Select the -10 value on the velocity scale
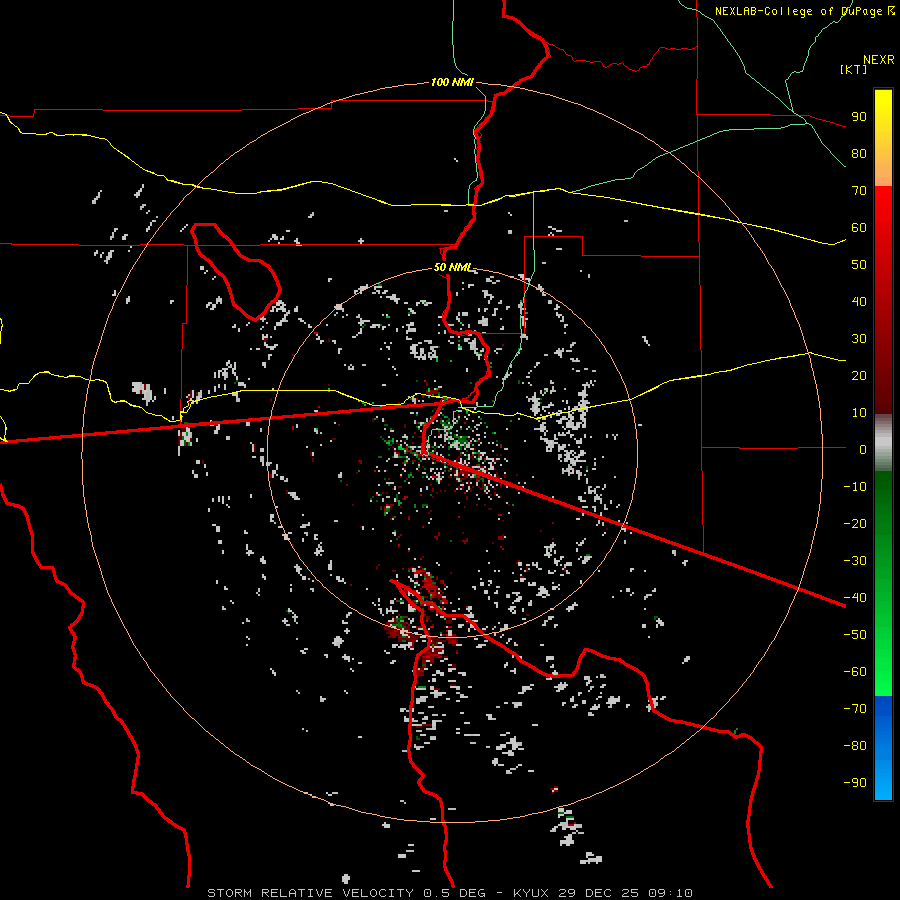Viewport: 900px width, 900px height. point(855,487)
